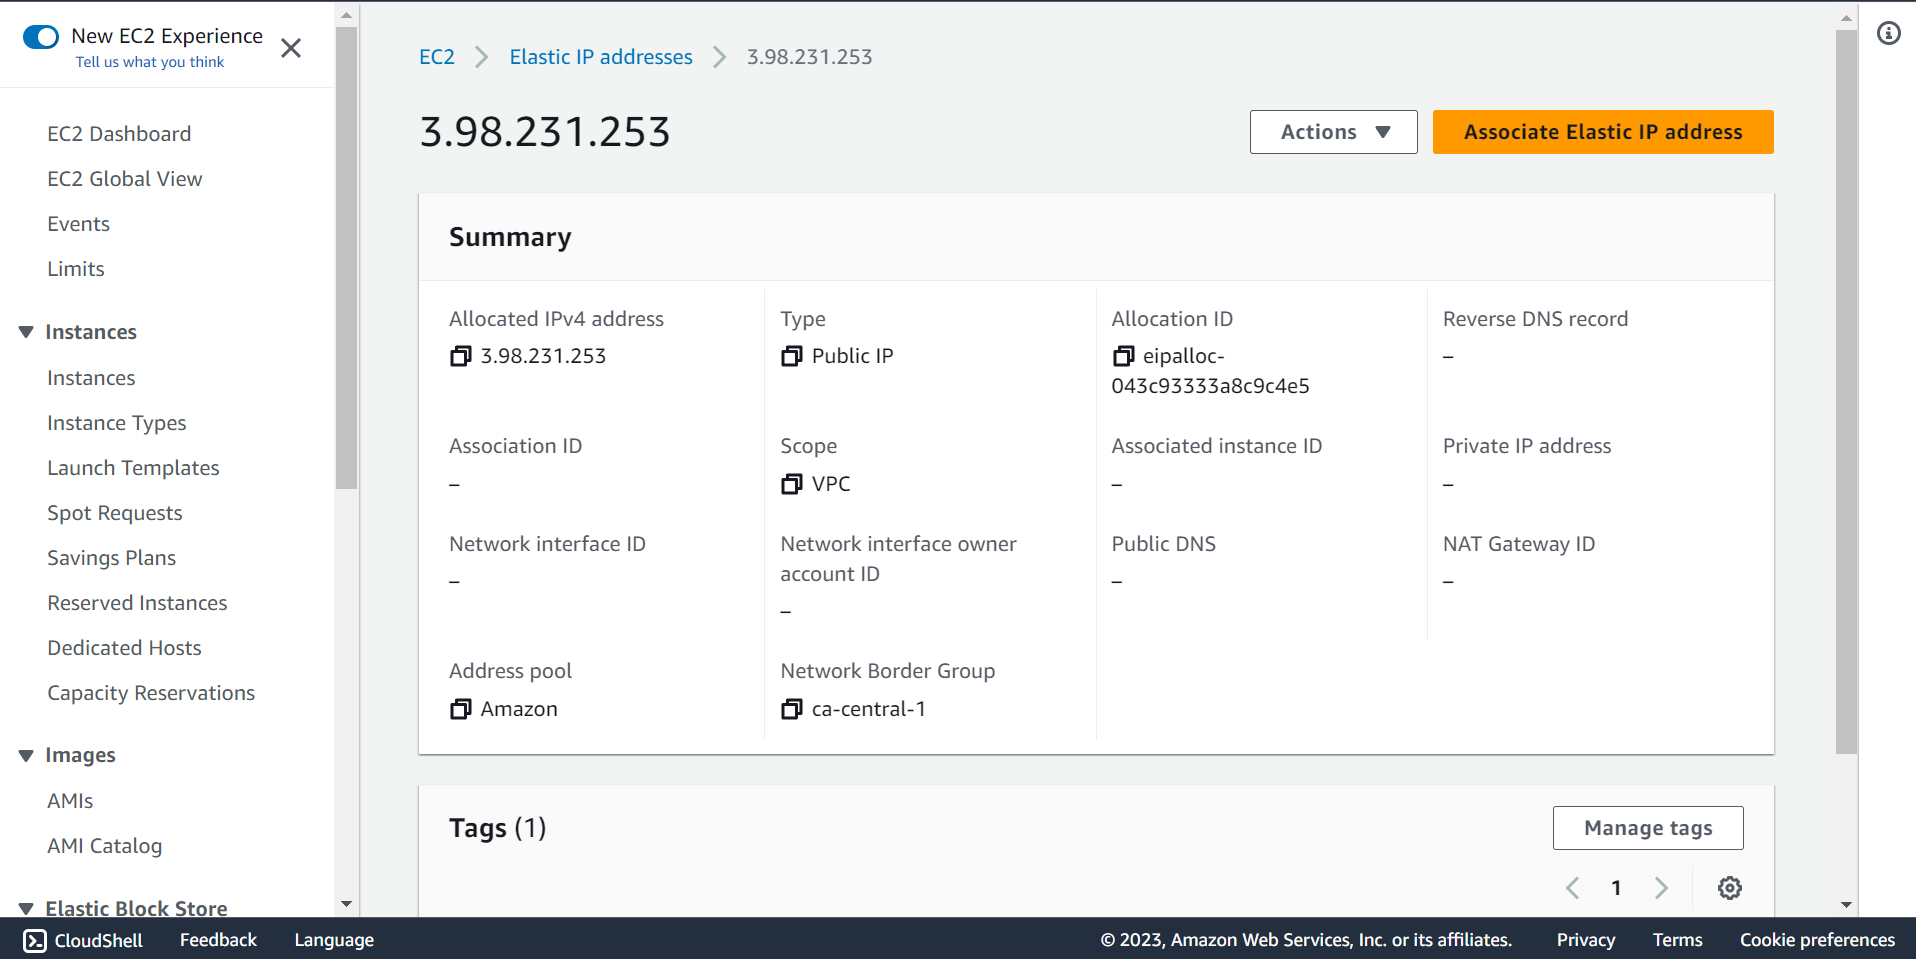Open EC2 Dashboard
1916x959 pixels.
tap(119, 134)
